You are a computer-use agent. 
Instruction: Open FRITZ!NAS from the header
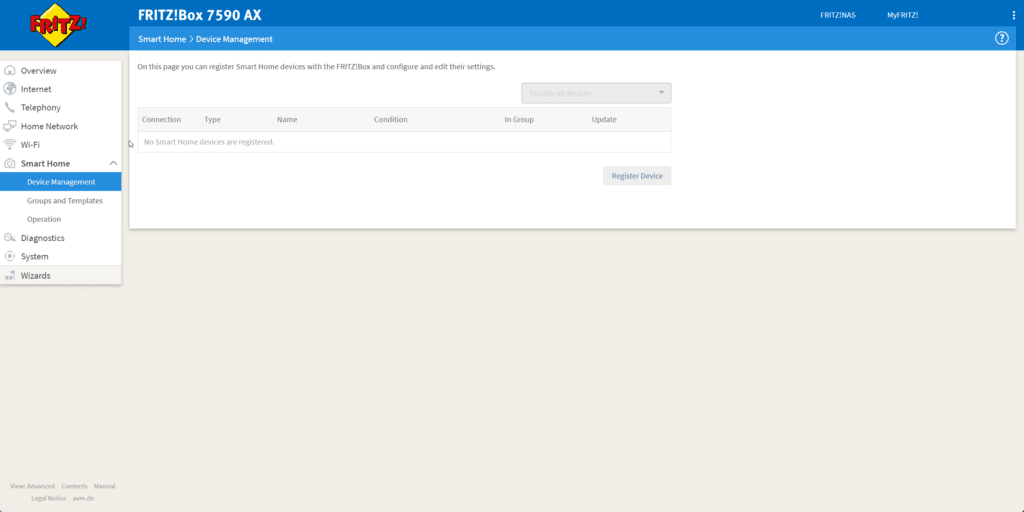point(837,15)
